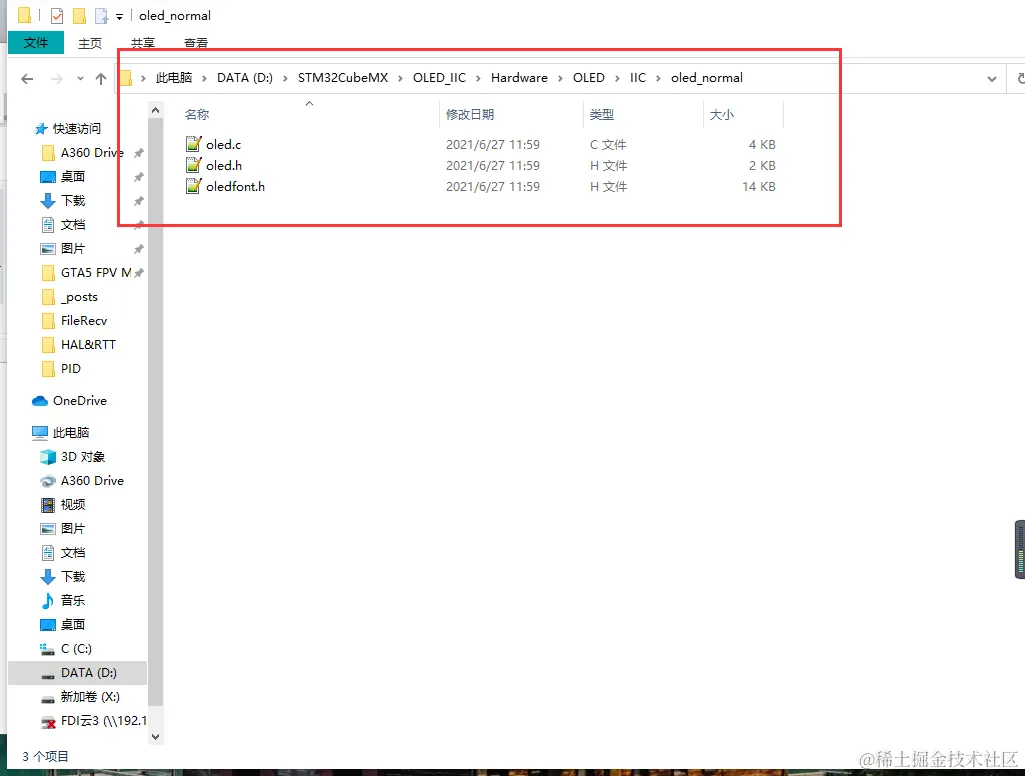Viewport: 1025px width, 776px height.
Task: Click OLED_IIC breadcrumb in address bar
Action: [x=439, y=78]
